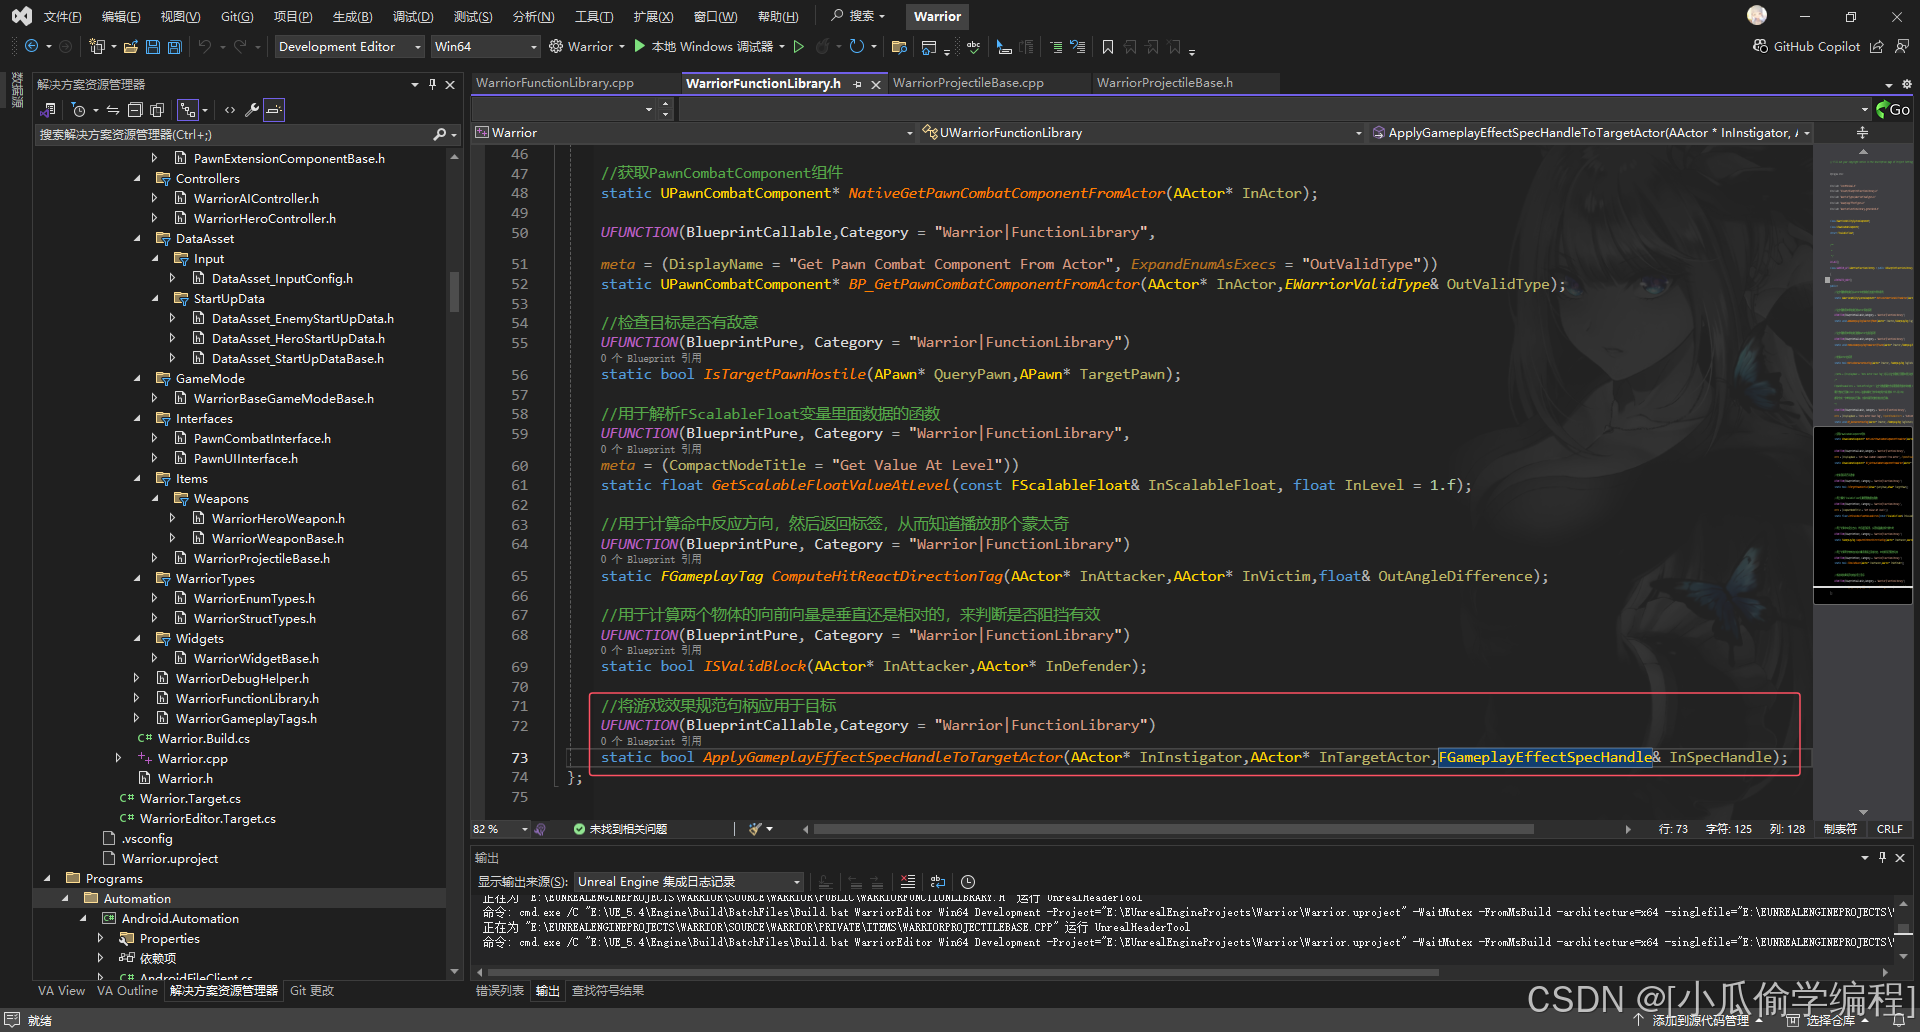Click the send feedback person icon
The height and width of the screenshot is (1032, 1920).
1902,46
